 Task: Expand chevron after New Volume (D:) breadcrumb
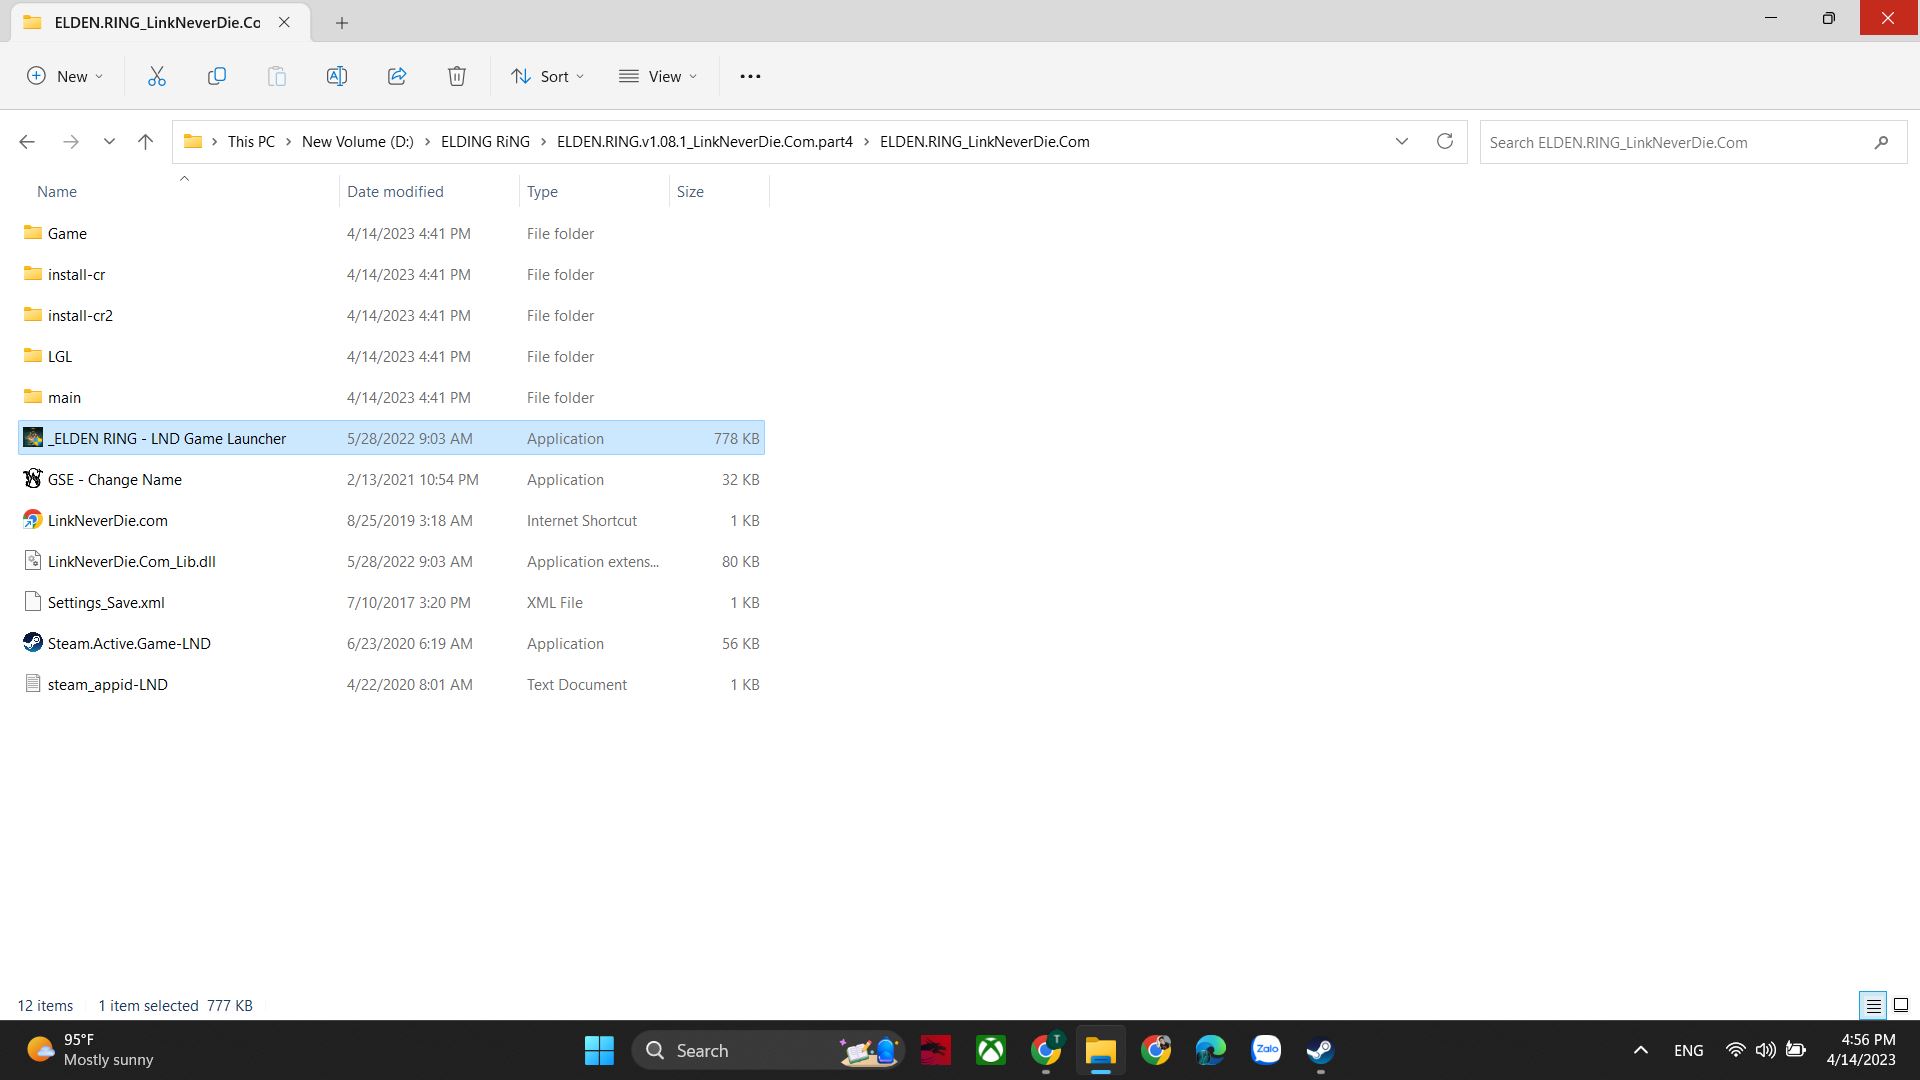[x=428, y=142]
